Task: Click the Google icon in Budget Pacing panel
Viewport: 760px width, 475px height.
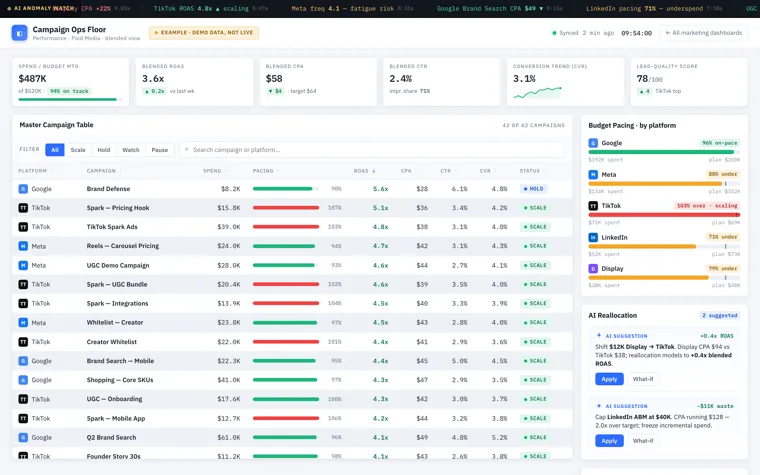Action: coord(593,143)
